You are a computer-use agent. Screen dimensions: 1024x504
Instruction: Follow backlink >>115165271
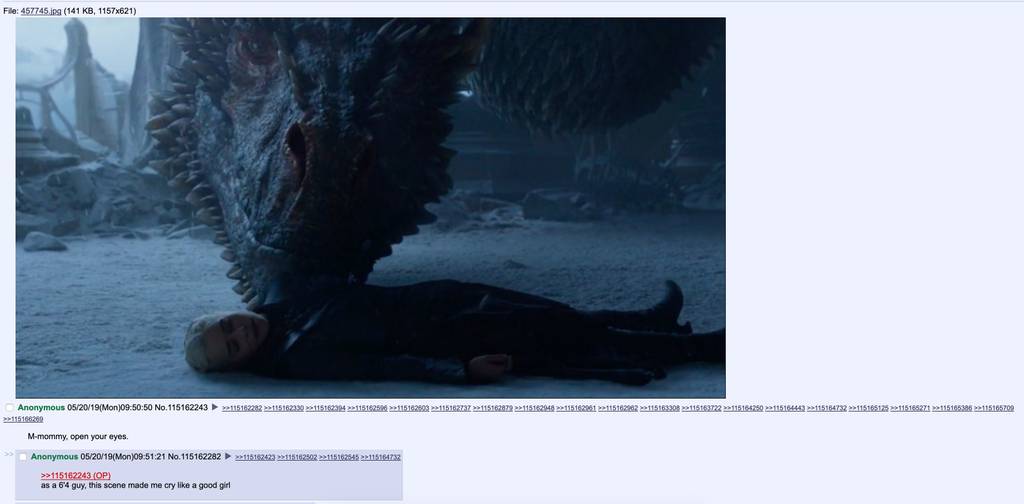tap(911, 408)
